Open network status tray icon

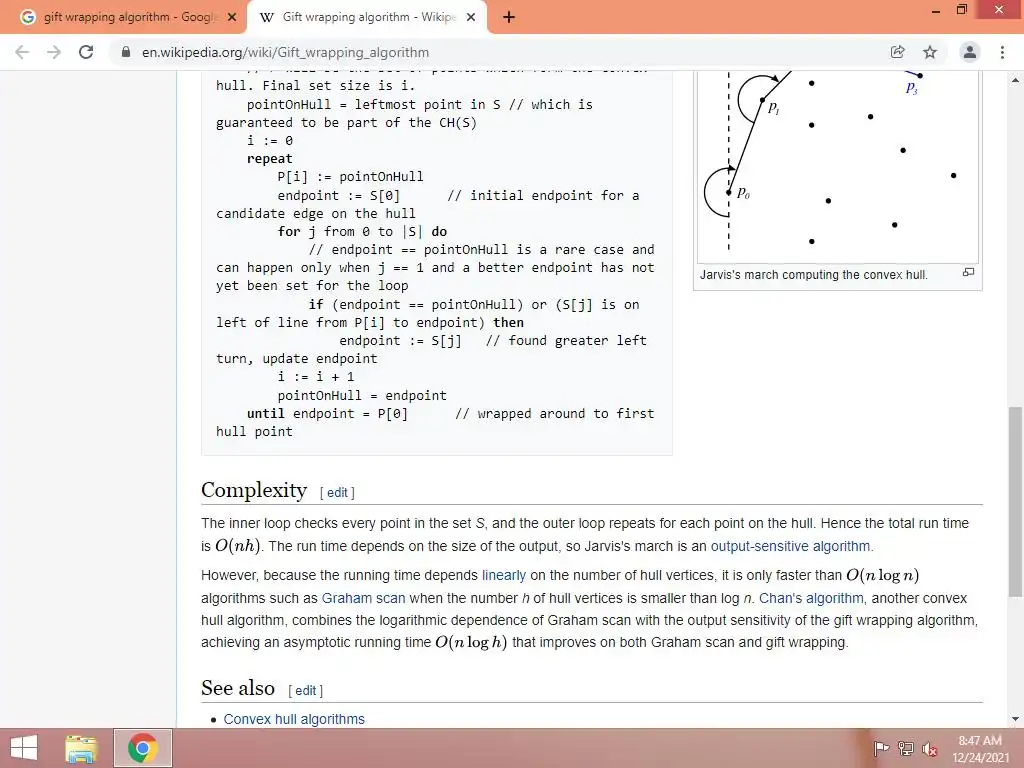905,748
